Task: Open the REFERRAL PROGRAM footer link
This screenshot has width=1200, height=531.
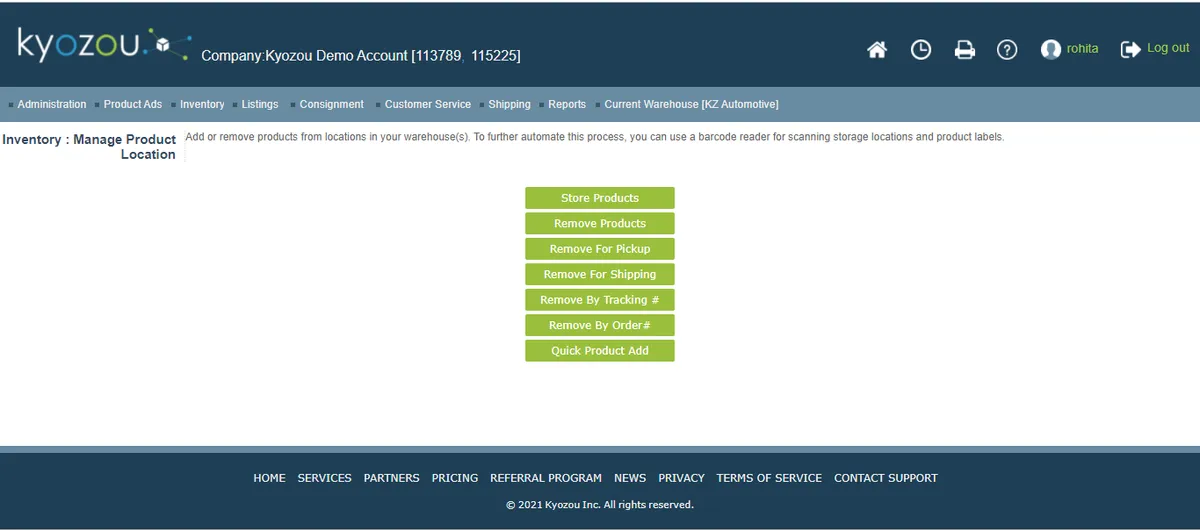Action: click(546, 478)
